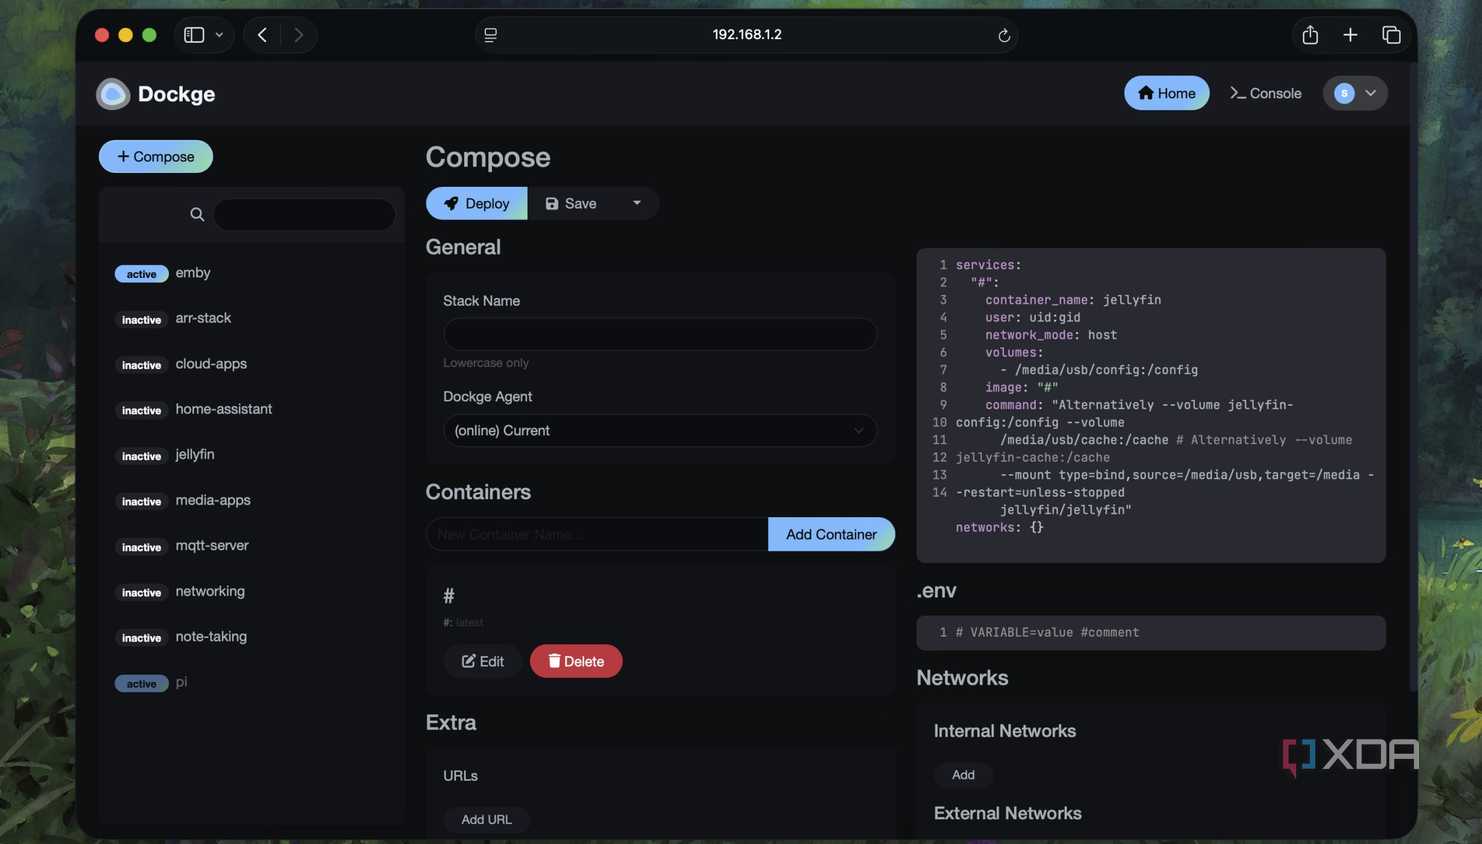1482x844 pixels.
Task: Open the Console page
Action: 1265,93
